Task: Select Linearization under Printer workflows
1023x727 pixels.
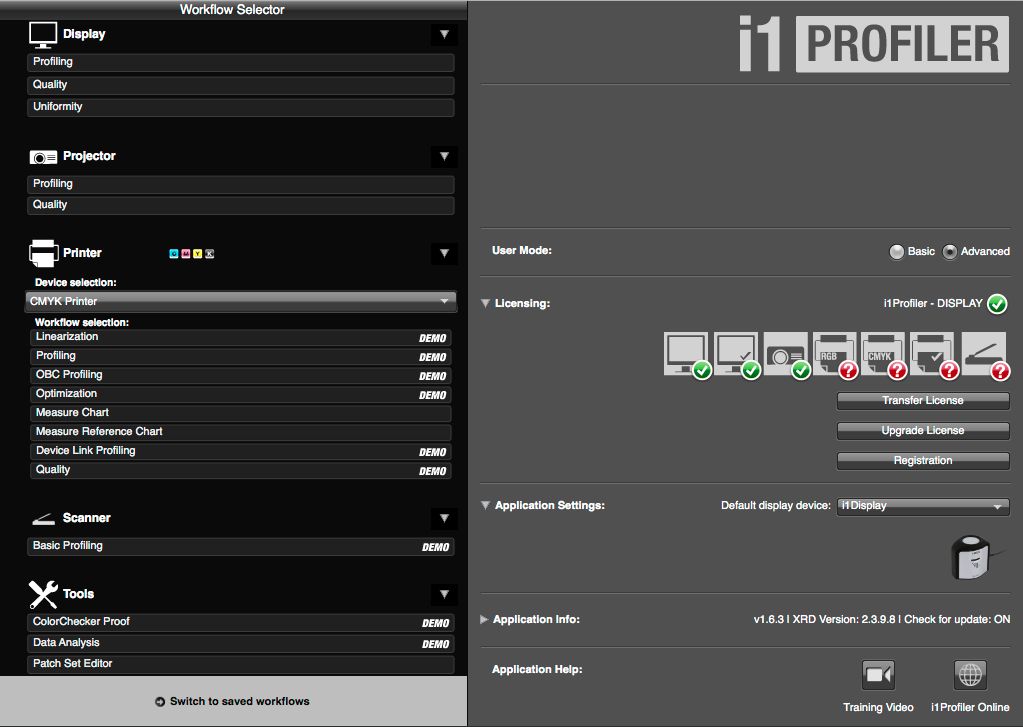Action: [x=238, y=336]
